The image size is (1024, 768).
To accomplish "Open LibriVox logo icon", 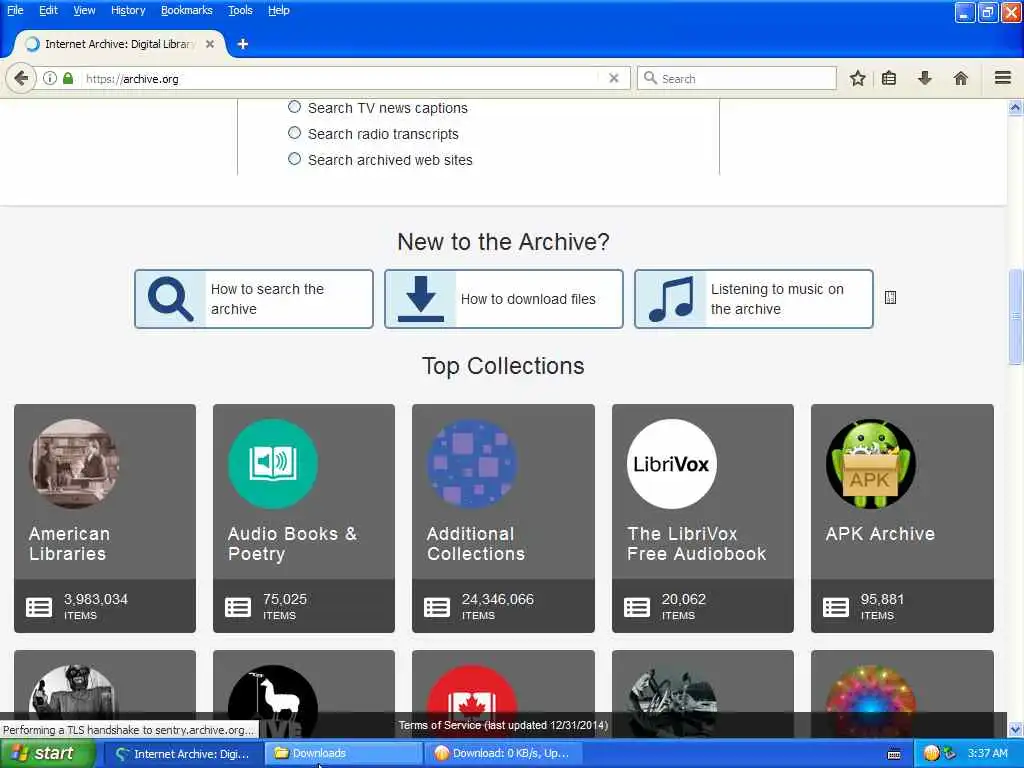I will (671, 464).
